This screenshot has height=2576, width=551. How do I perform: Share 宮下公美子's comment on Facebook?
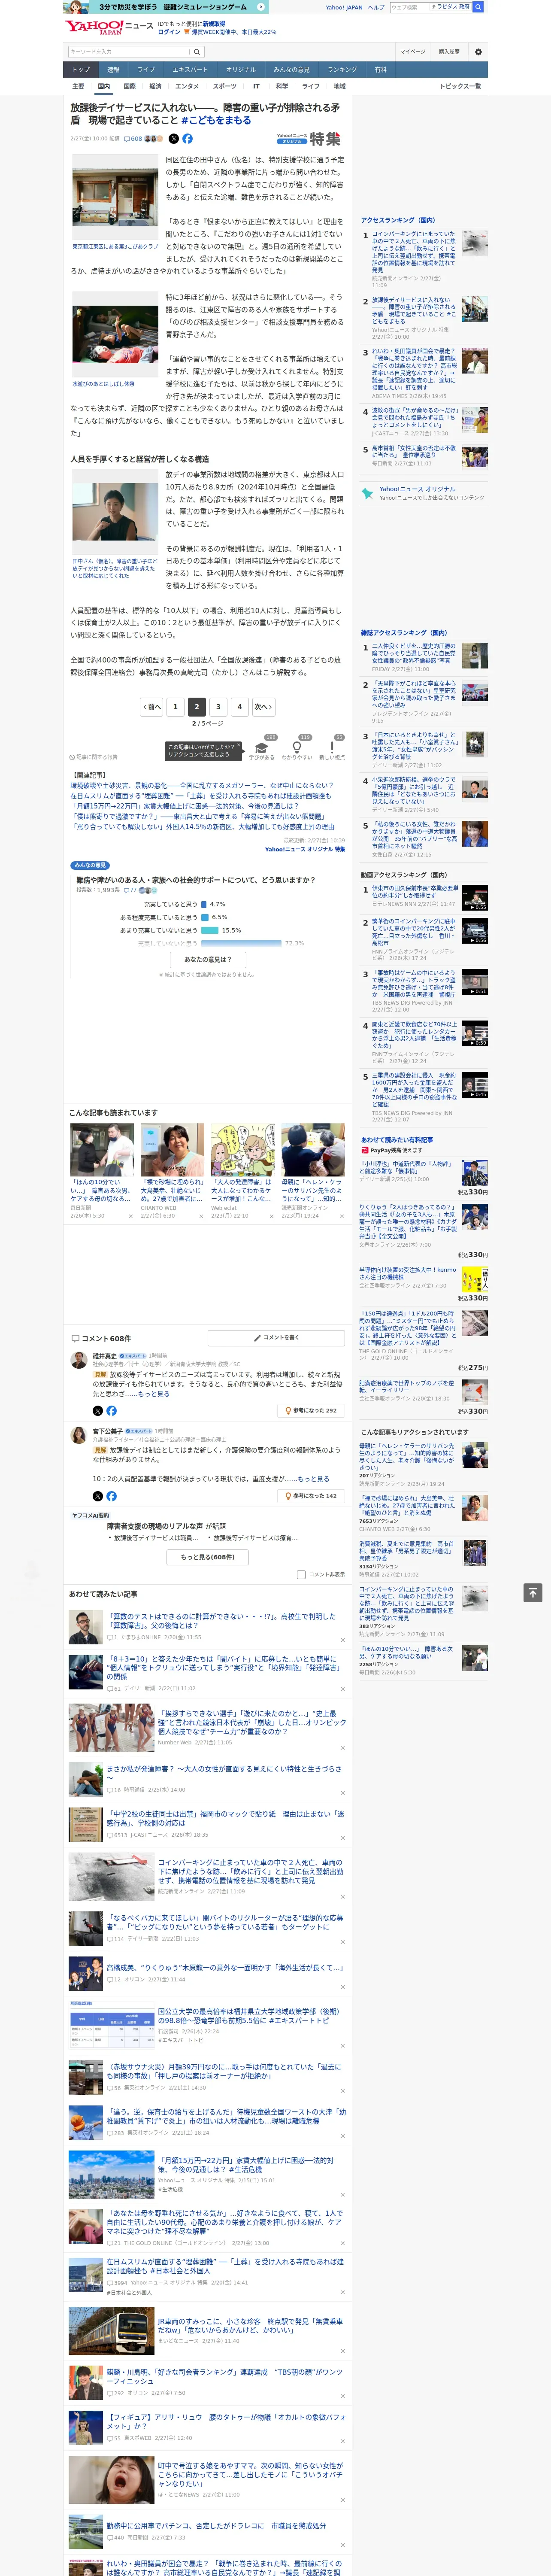[x=111, y=1496]
